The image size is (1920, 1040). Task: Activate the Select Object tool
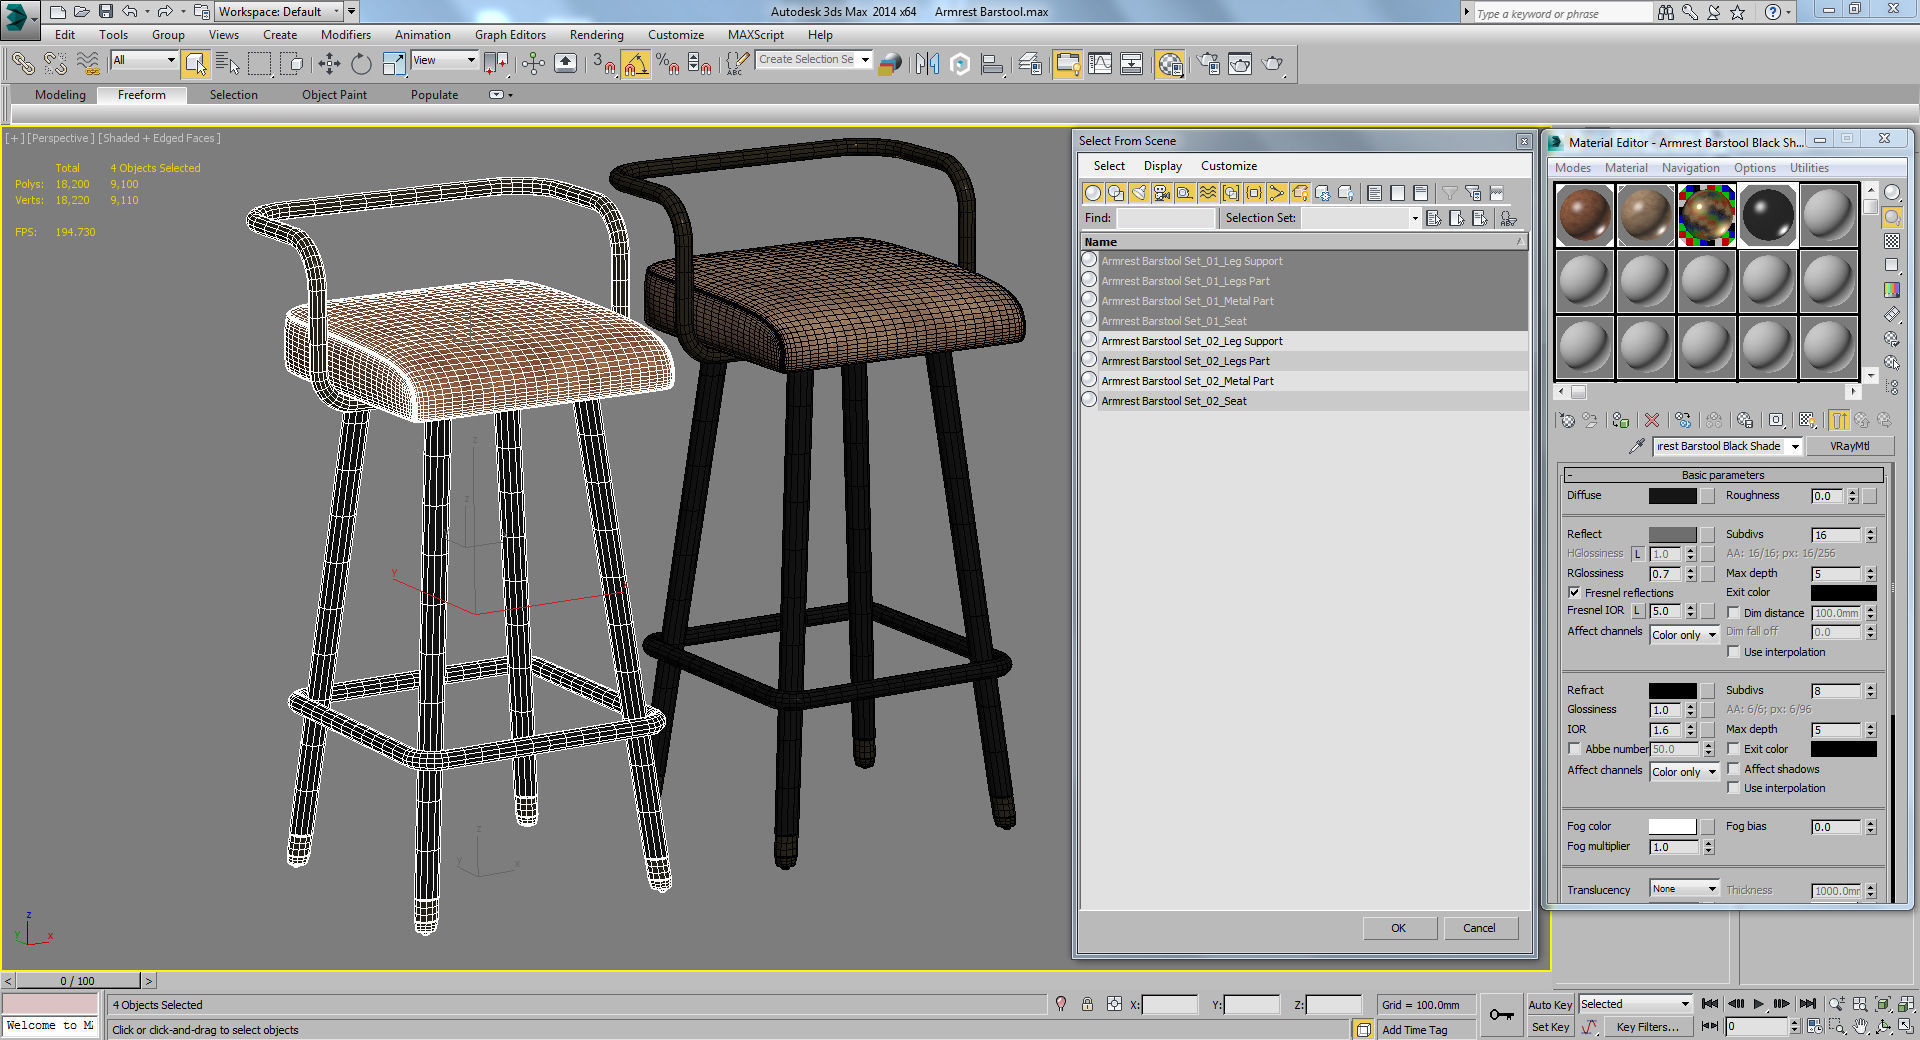coord(196,64)
